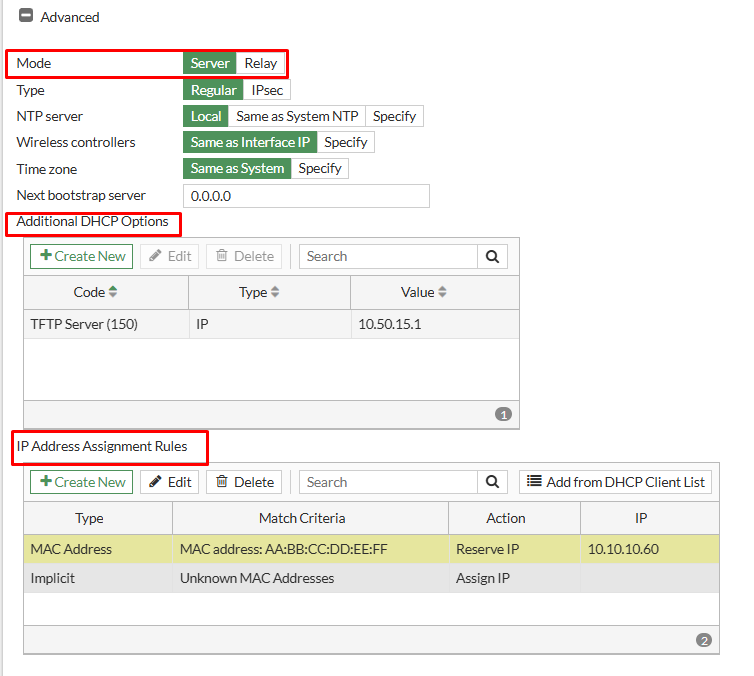Viewport: 754px width, 676px height.
Task: Create New additional DHCP option
Action: click(82, 256)
